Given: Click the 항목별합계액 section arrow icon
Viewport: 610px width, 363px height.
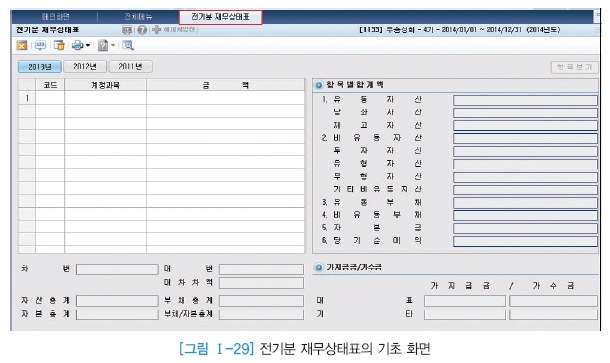Looking at the screenshot, I should [319, 85].
